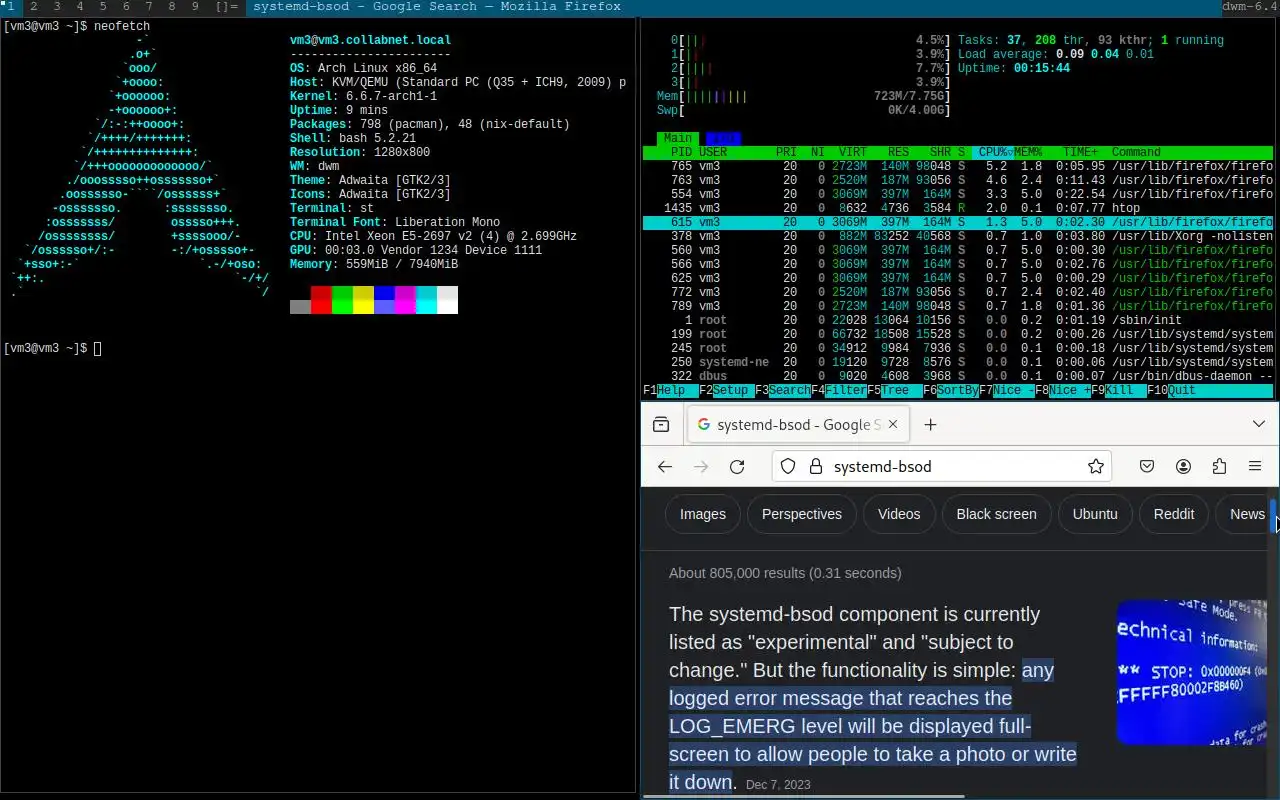Image resolution: width=1280 pixels, height=800 pixels.
Task: Go back with Firefox back arrow
Action: [665, 467]
